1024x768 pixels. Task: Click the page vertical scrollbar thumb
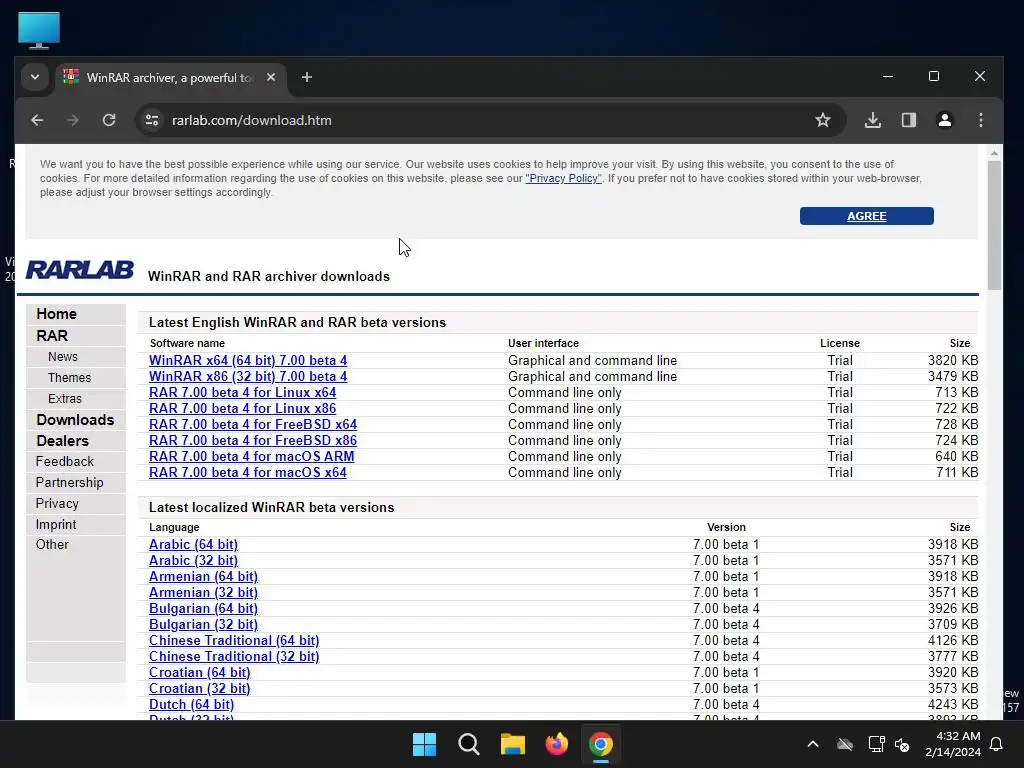[x=994, y=225]
